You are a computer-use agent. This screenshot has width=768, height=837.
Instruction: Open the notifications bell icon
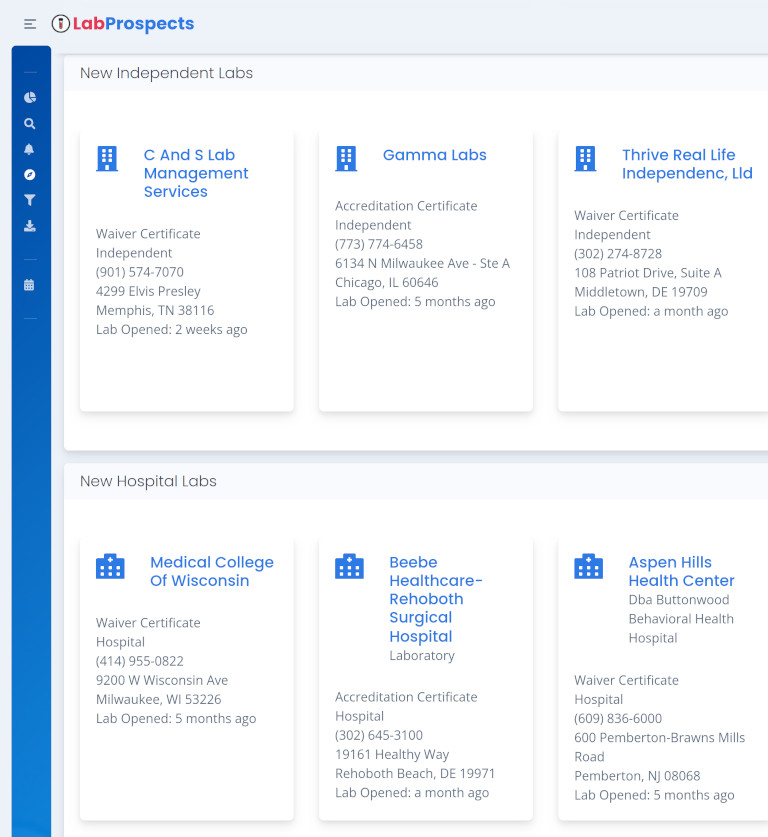pyautogui.click(x=30, y=150)
